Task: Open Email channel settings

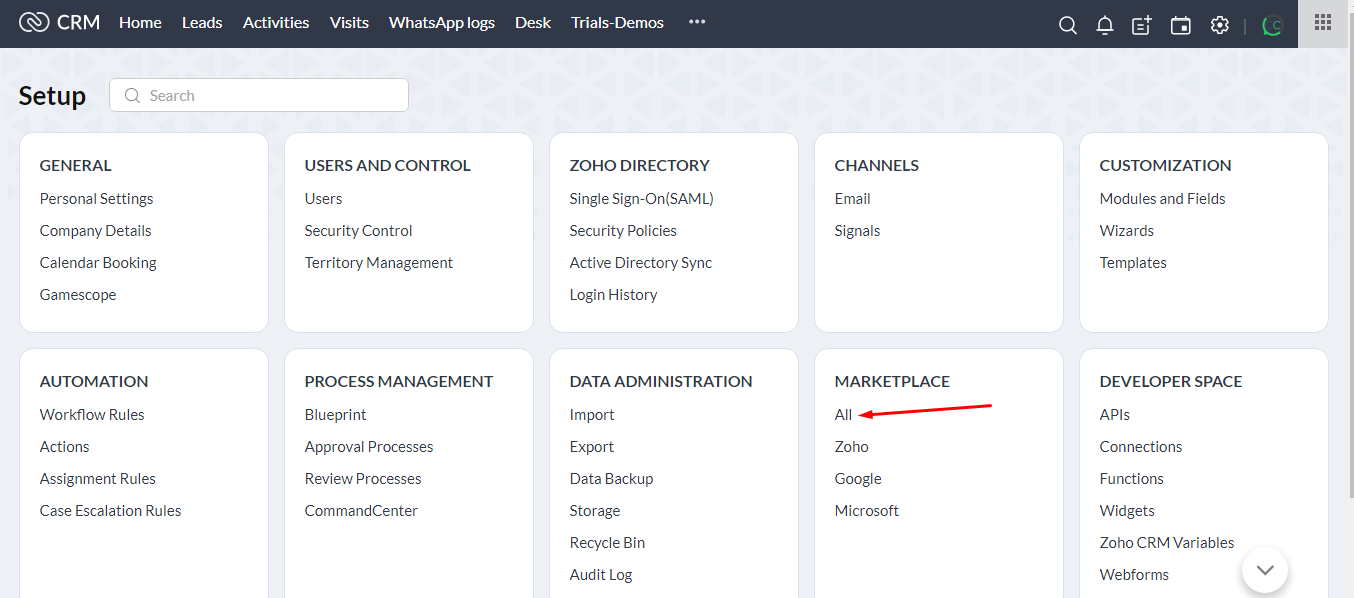Action: tap(853, 199)
